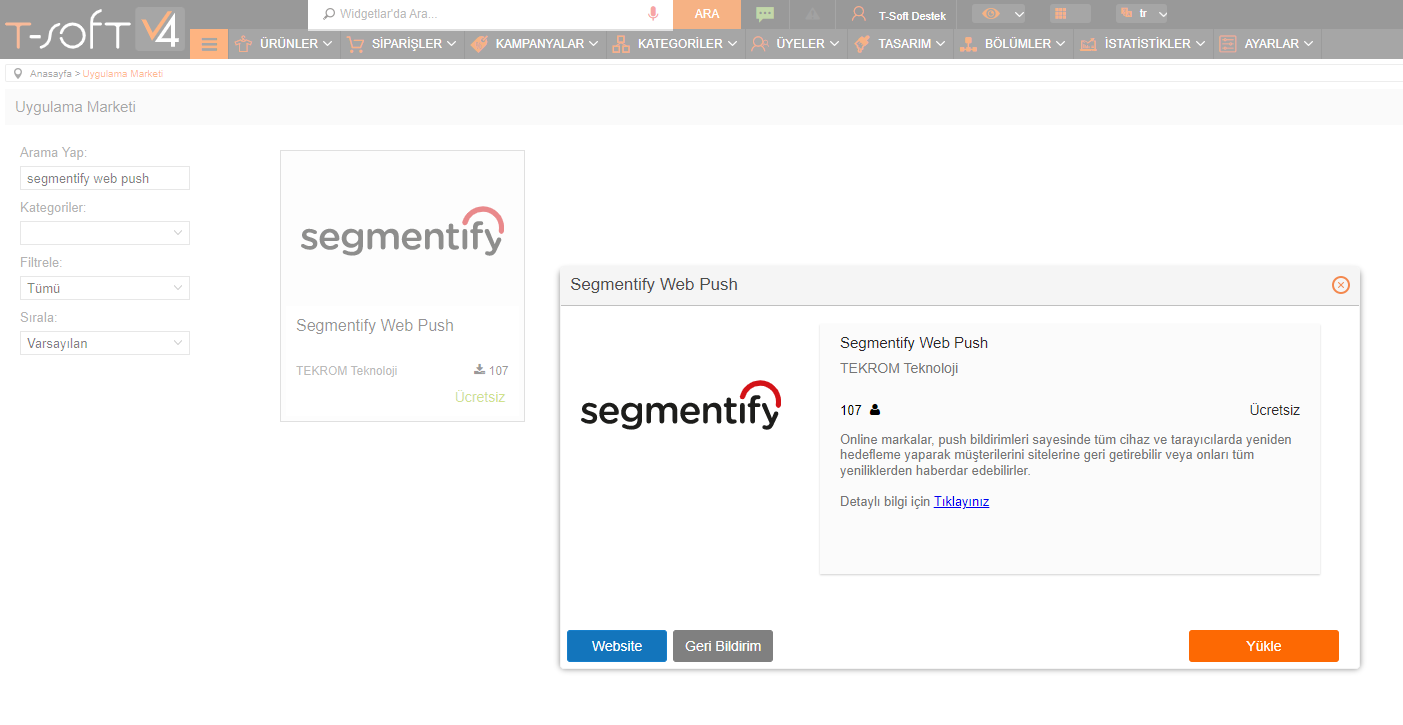Click the Yükle install button
This screenshot has height=725, width=1403.
click(1264, 646)
